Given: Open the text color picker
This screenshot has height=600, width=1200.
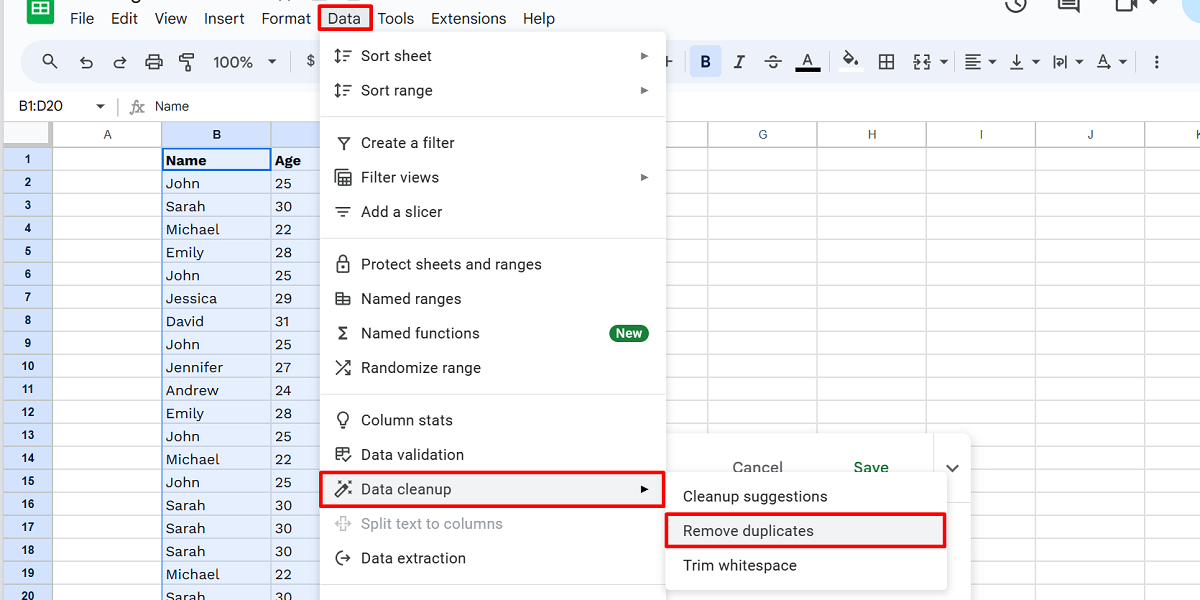Looking at the screenshot, I should click(807, 61).
